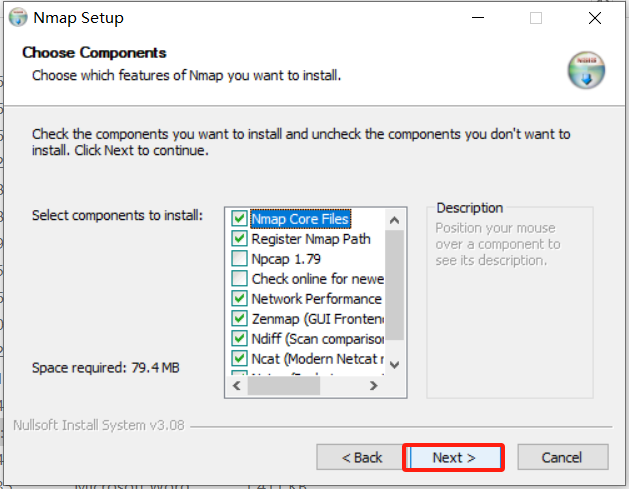Click the Nmap Setup title bar icon

[x=18, y=18]
